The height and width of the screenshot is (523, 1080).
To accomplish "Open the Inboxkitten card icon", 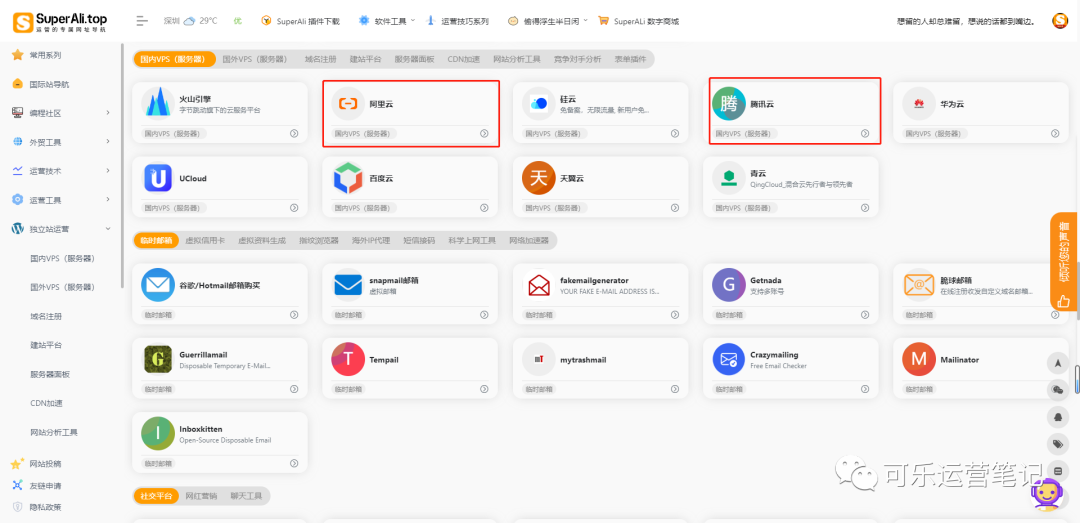I will coord(158,433).
